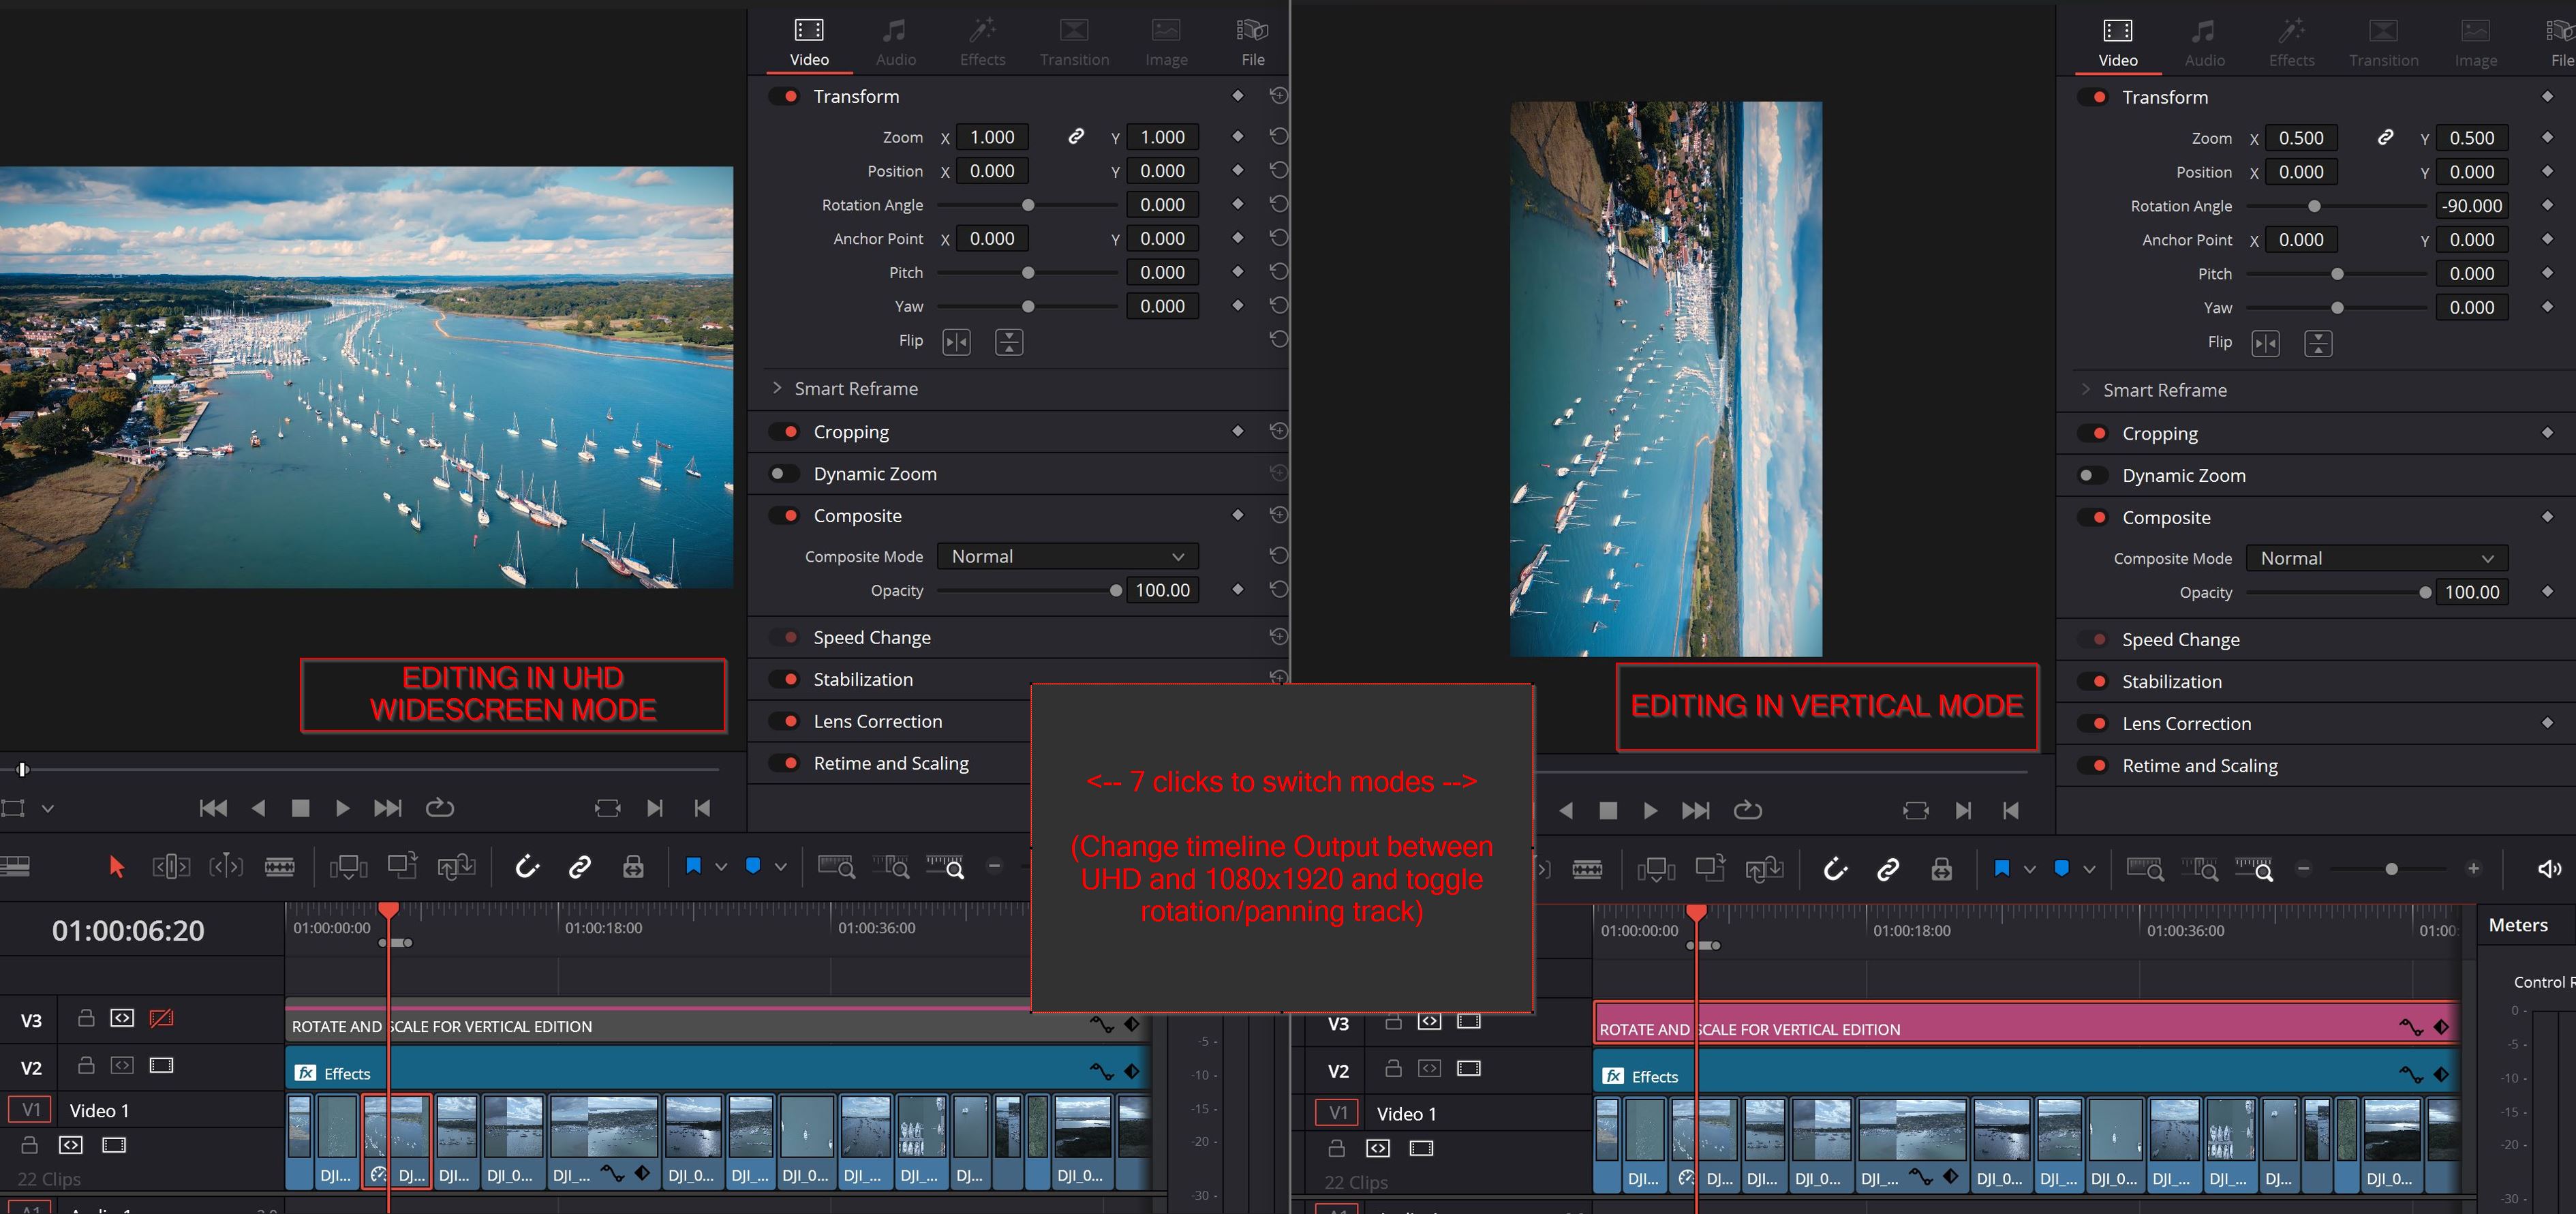Open Effects tab in right Inspector
The height and width of the screenshot is (1214, 2576).
(x=2292, y=44)
